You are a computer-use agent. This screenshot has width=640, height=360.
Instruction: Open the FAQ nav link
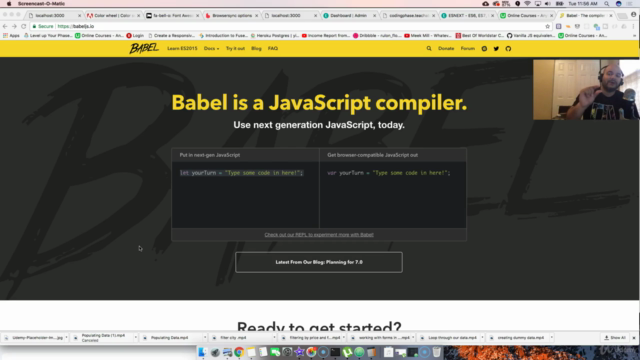pos(273,49)
